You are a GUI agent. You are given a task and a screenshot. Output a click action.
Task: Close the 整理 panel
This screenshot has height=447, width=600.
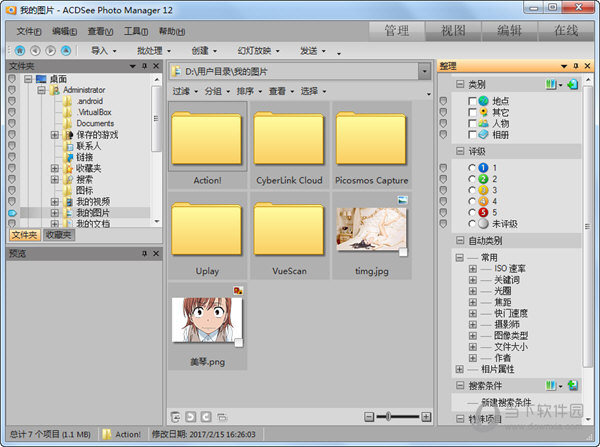point(587,66)
